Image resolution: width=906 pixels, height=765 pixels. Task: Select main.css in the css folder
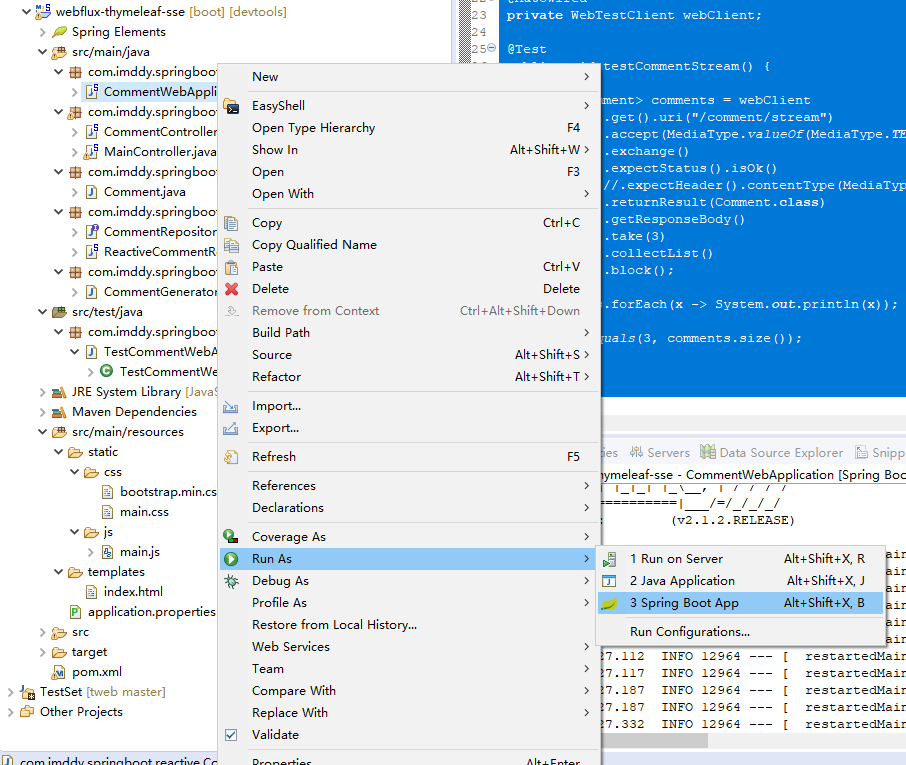(x=144, y=512)
